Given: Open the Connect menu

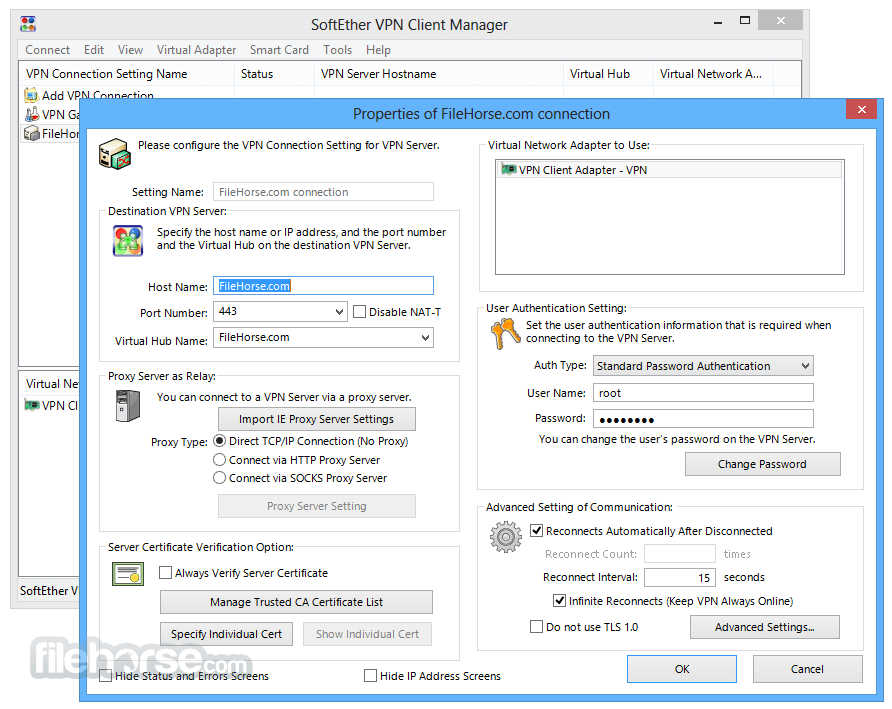Looking at the screenshot, I should point(47,50).
